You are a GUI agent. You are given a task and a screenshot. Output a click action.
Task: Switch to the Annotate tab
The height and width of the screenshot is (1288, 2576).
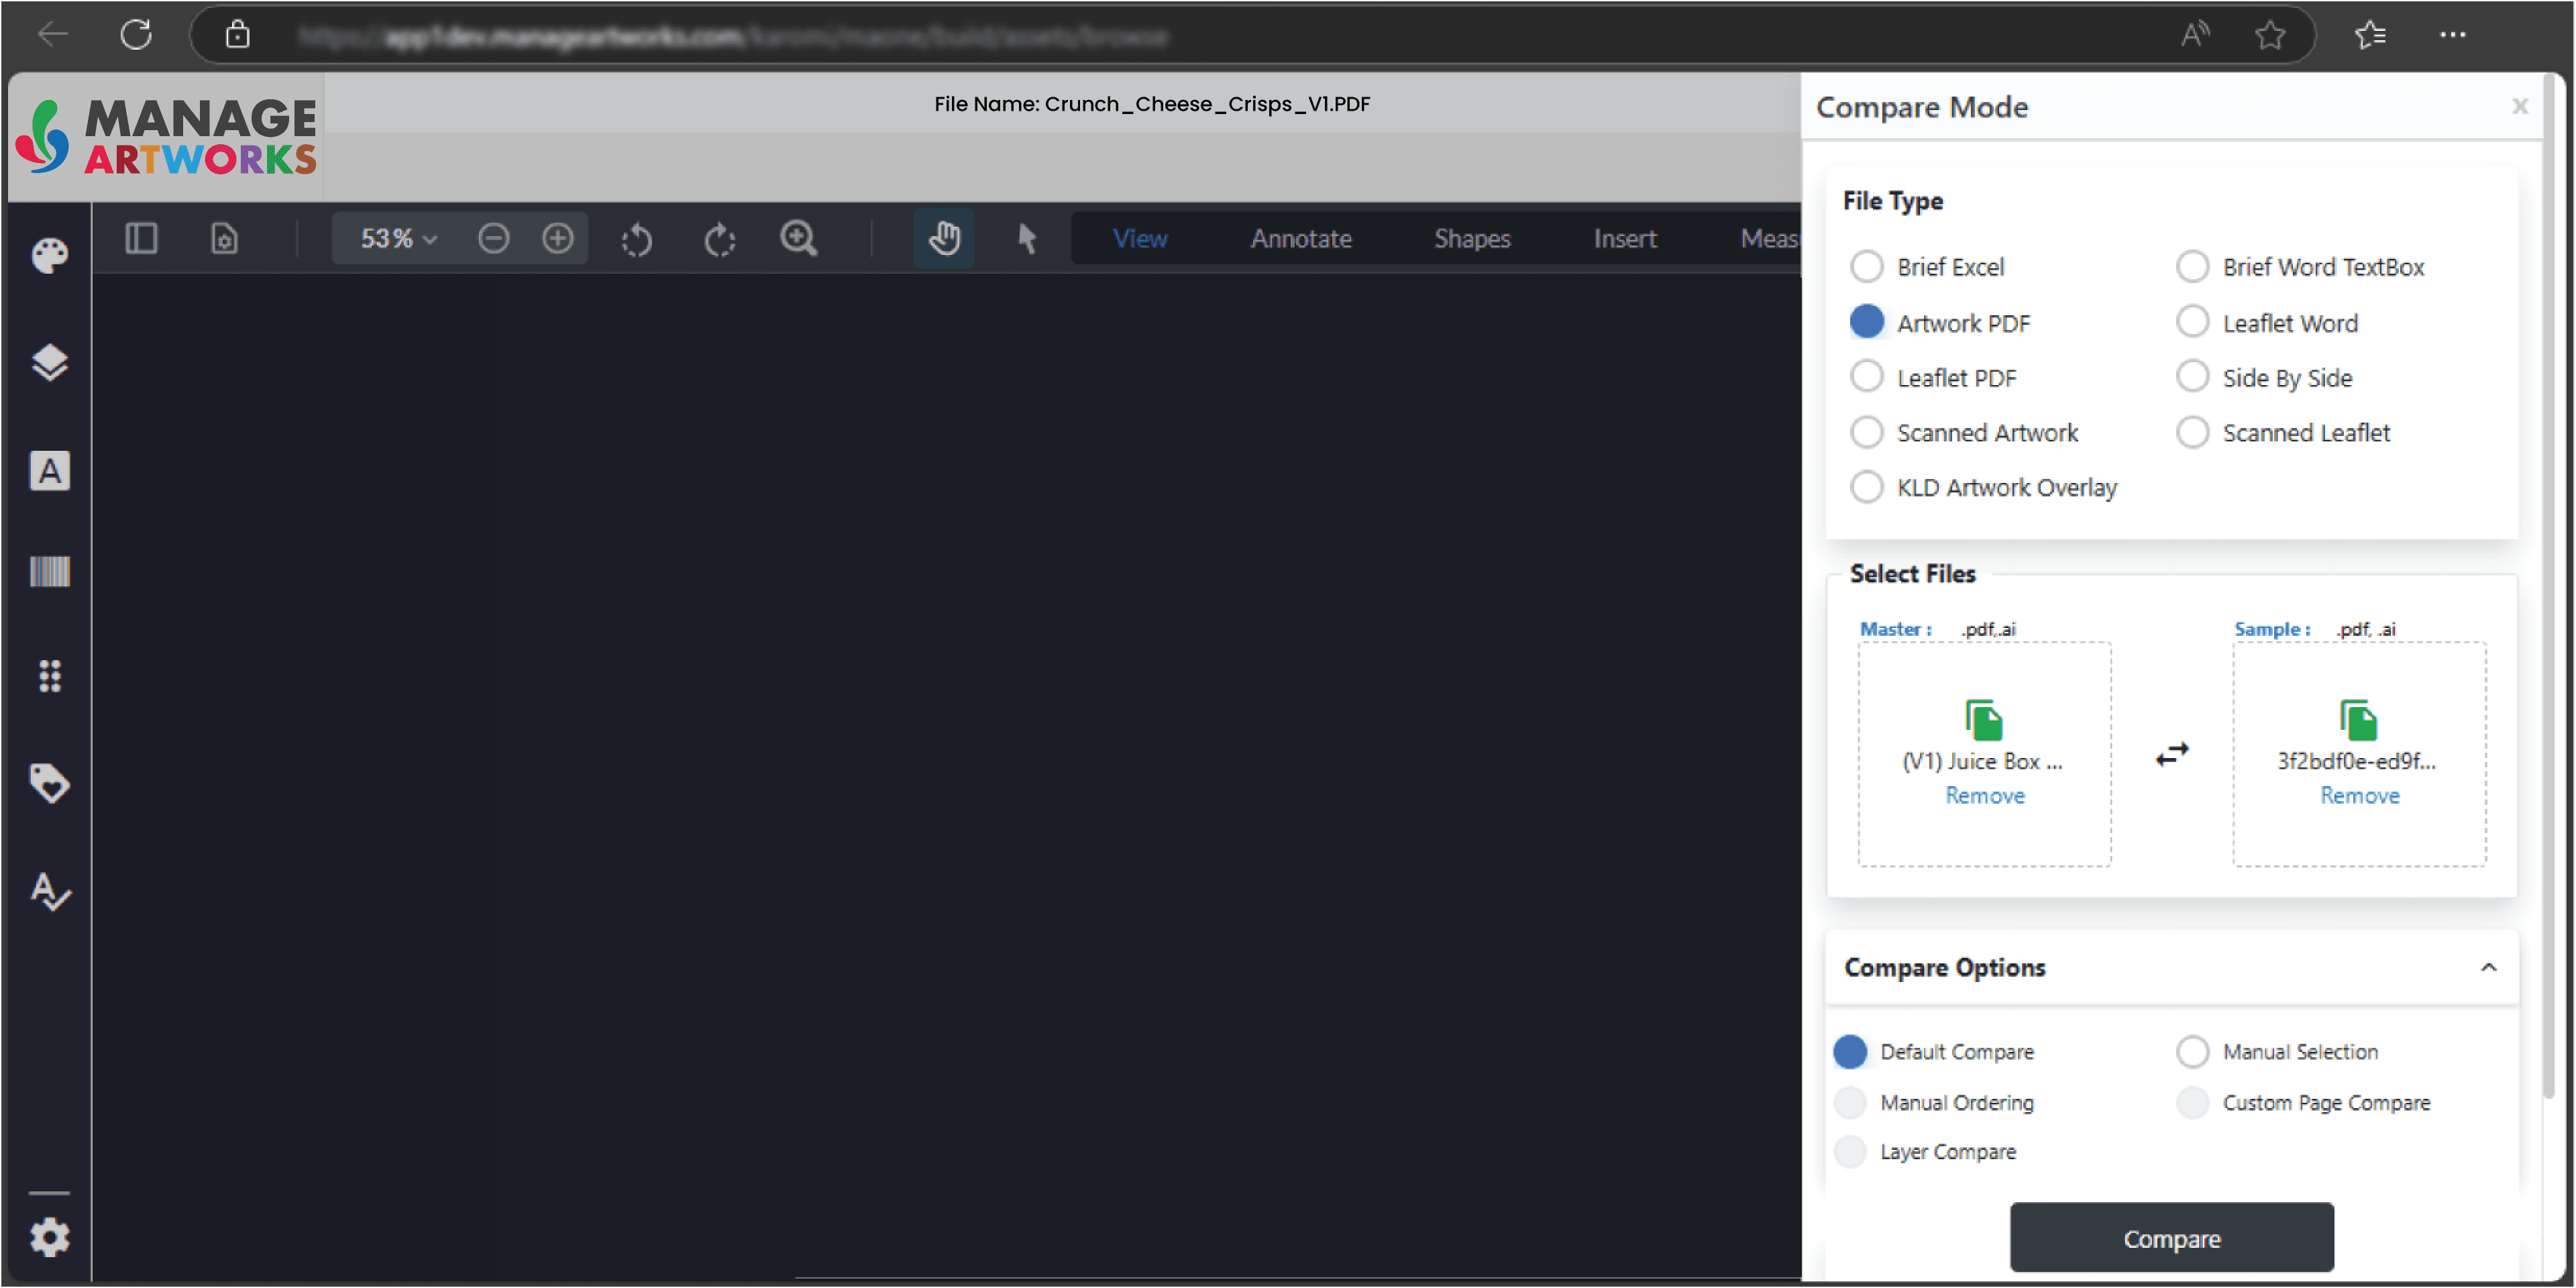pyautogui.click(x=1300, y=239)
